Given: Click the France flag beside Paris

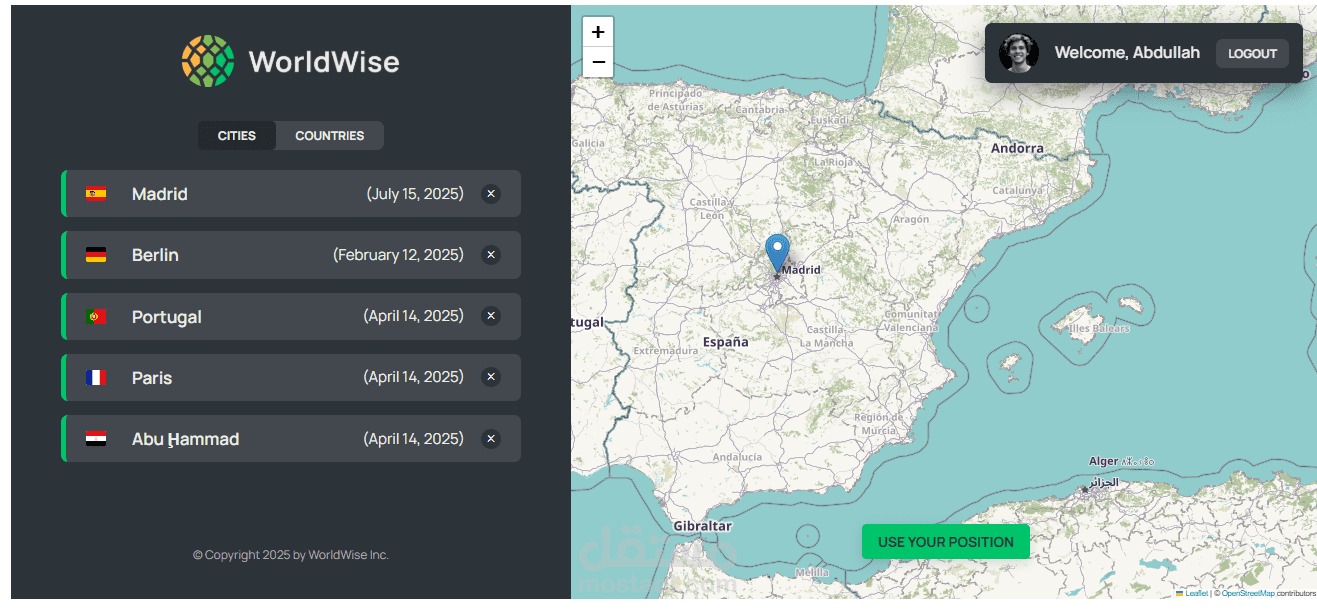Looking at the screenshot, I should pyautogui.click(x=96, y=378).
